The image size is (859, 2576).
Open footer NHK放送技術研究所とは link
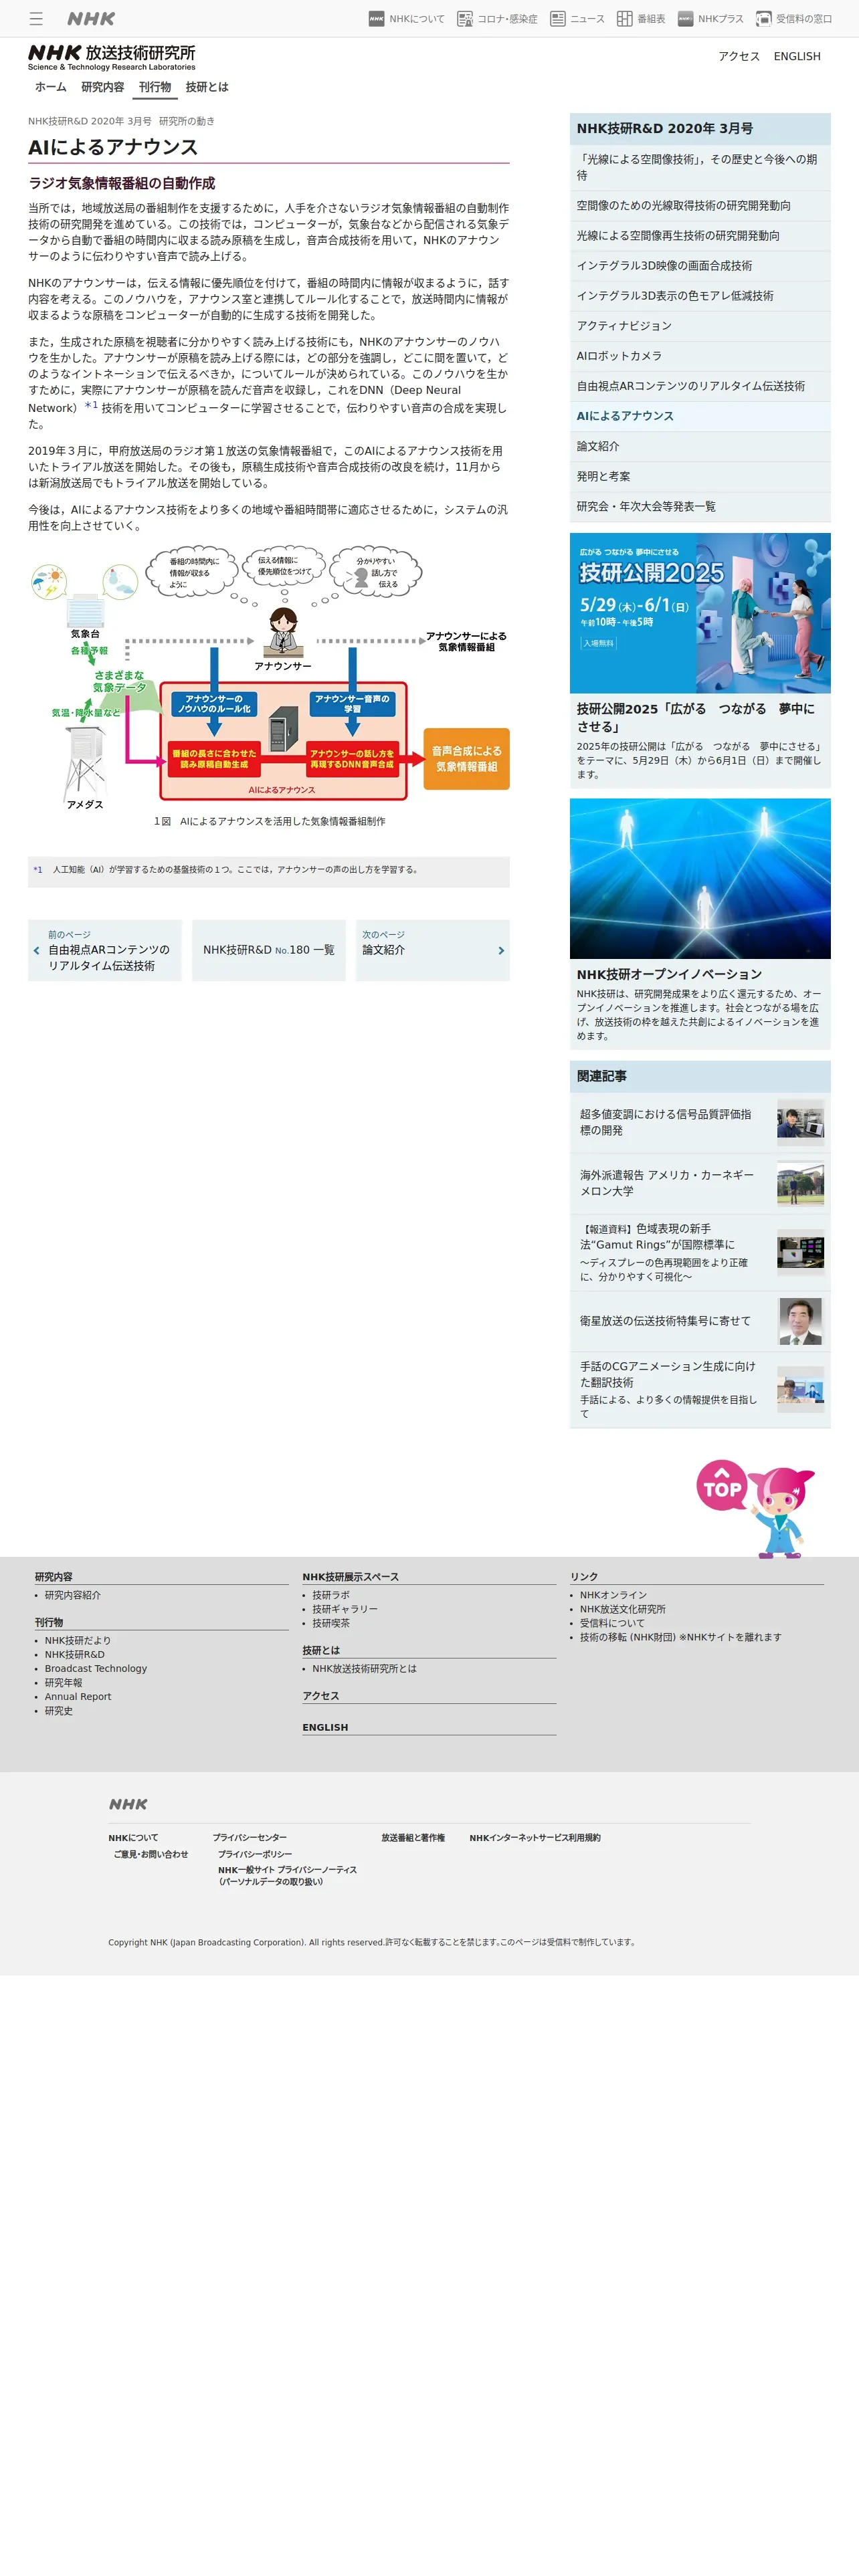[x=364, y=1668]
